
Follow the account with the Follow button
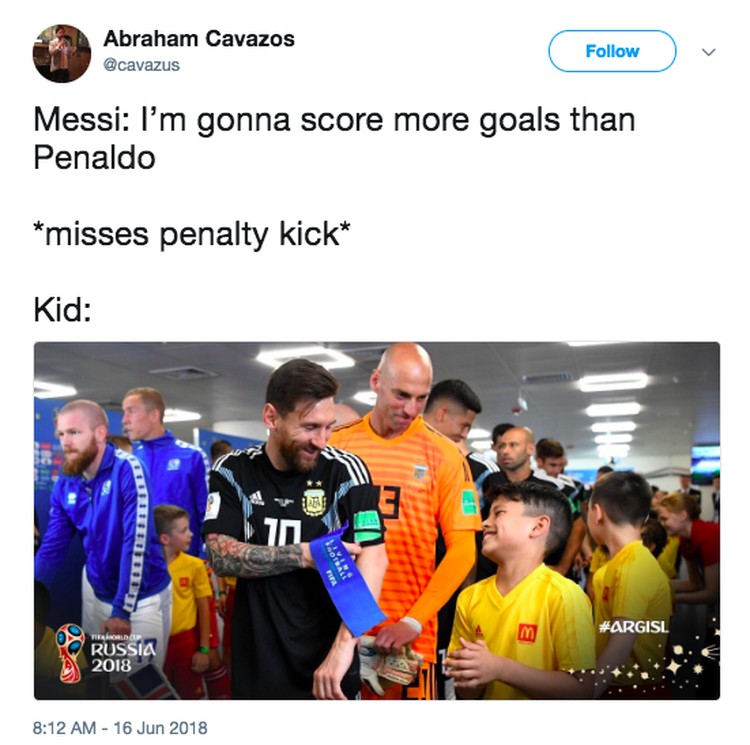tap(612, 51)
